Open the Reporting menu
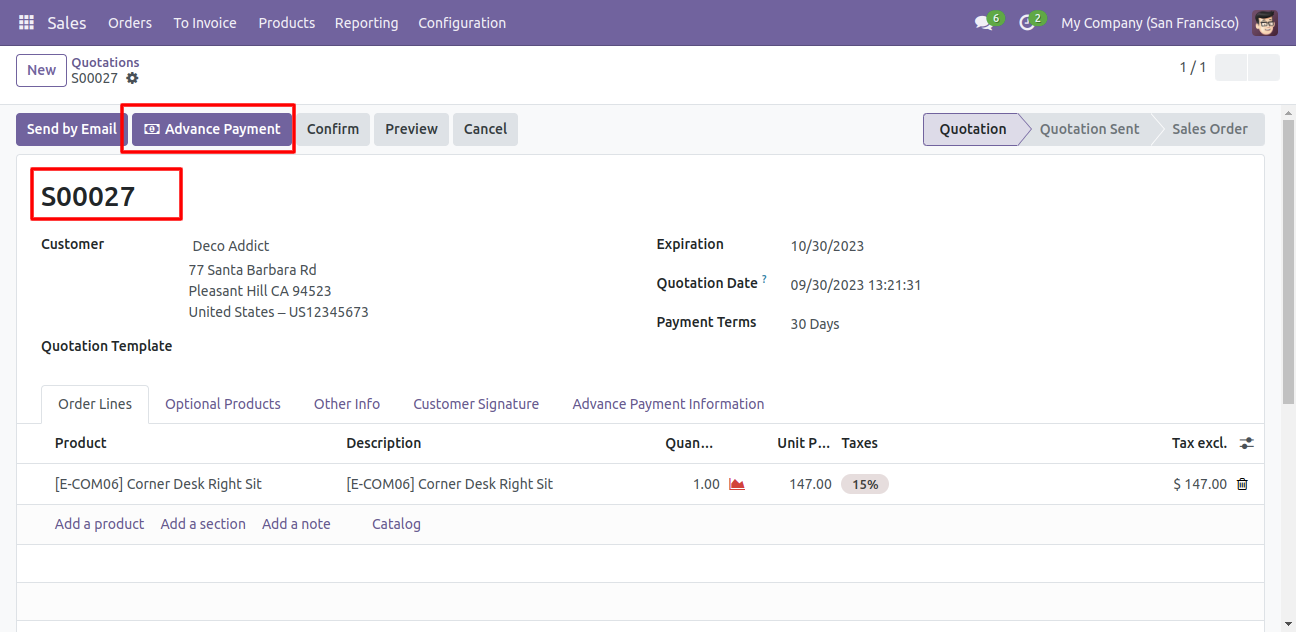 pos(366,22)
